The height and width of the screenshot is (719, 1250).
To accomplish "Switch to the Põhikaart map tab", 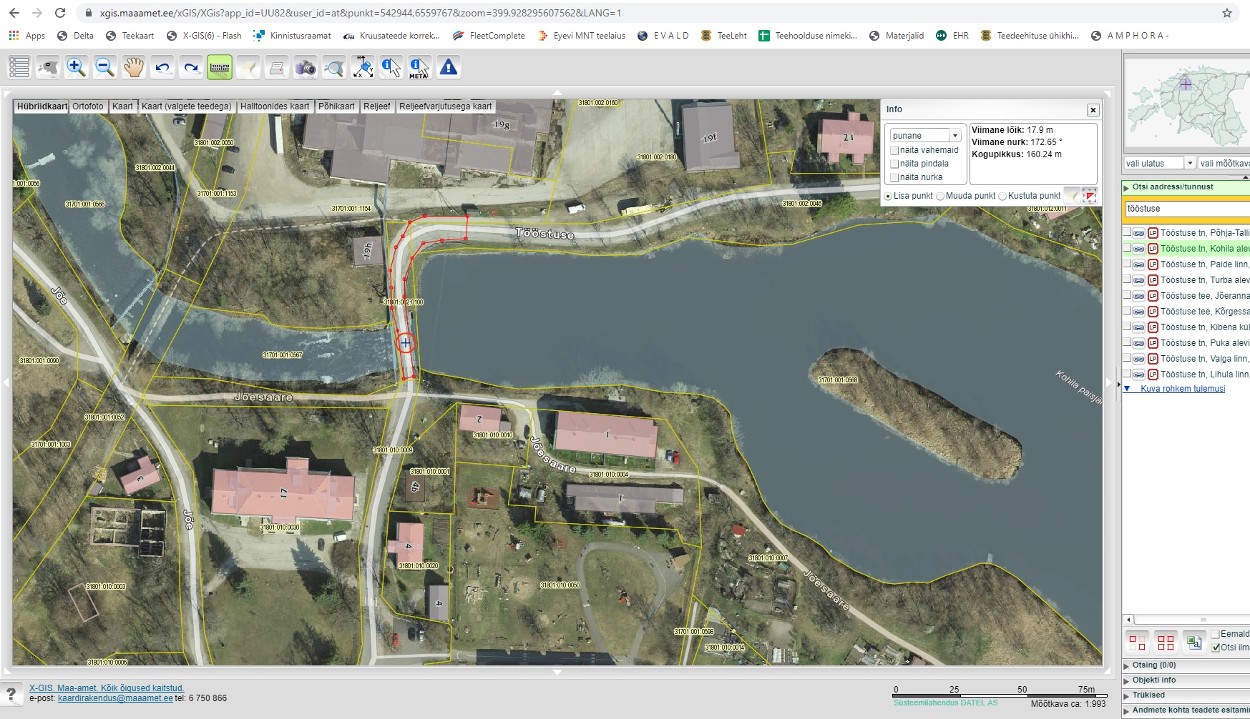I will click(336, 106).
